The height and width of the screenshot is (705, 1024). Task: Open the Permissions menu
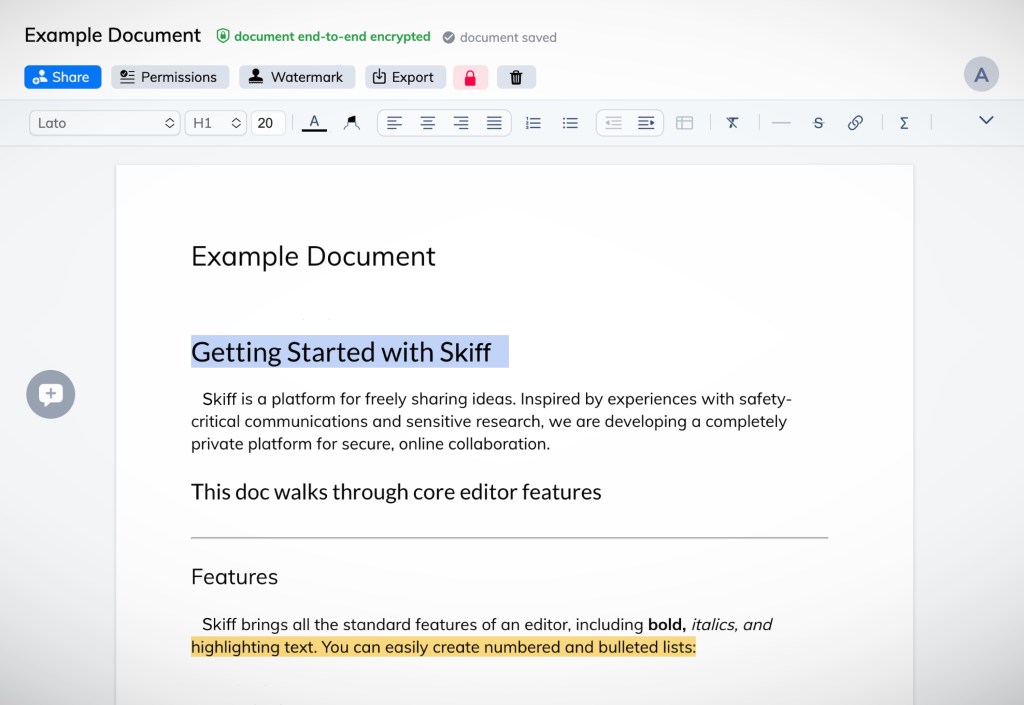click(x=170, y=77)
